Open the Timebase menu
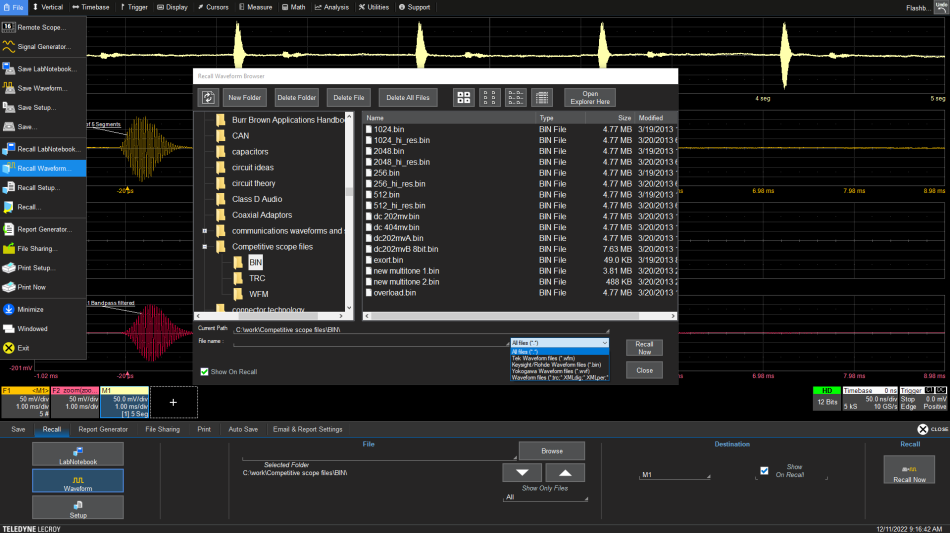The width and height of the screenshot is (950, 533). pos(91,7)
